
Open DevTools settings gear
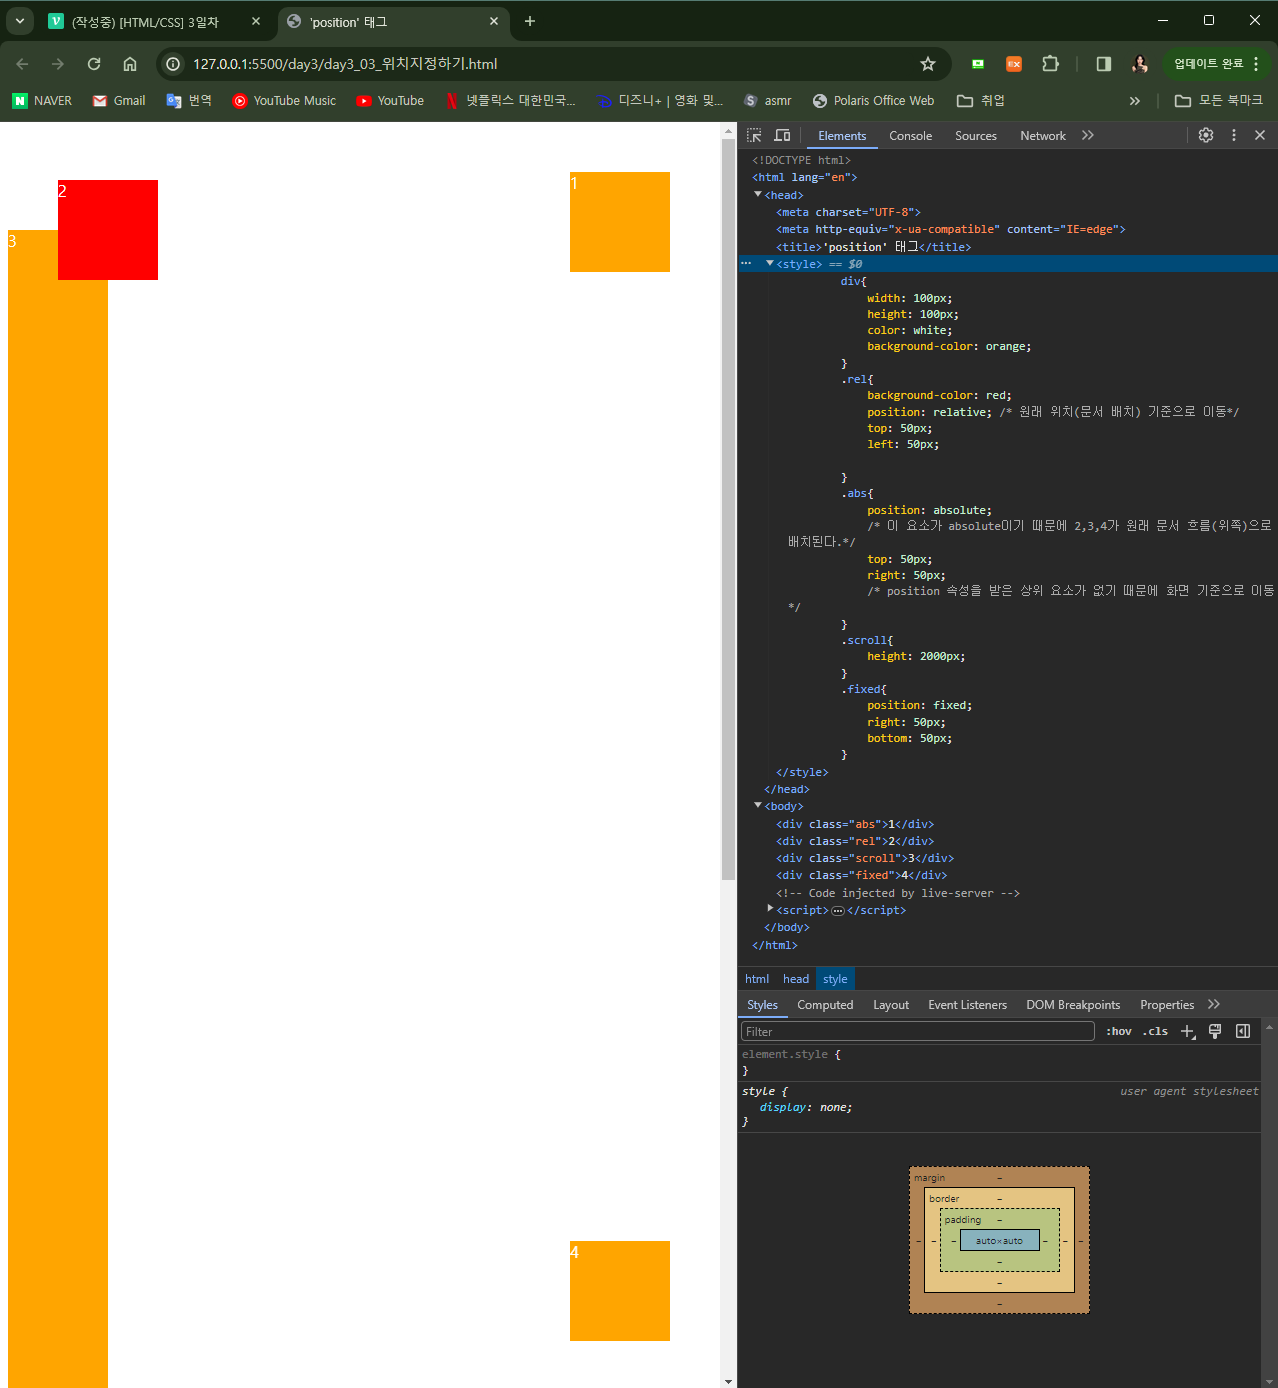[x=1206, y=135]
